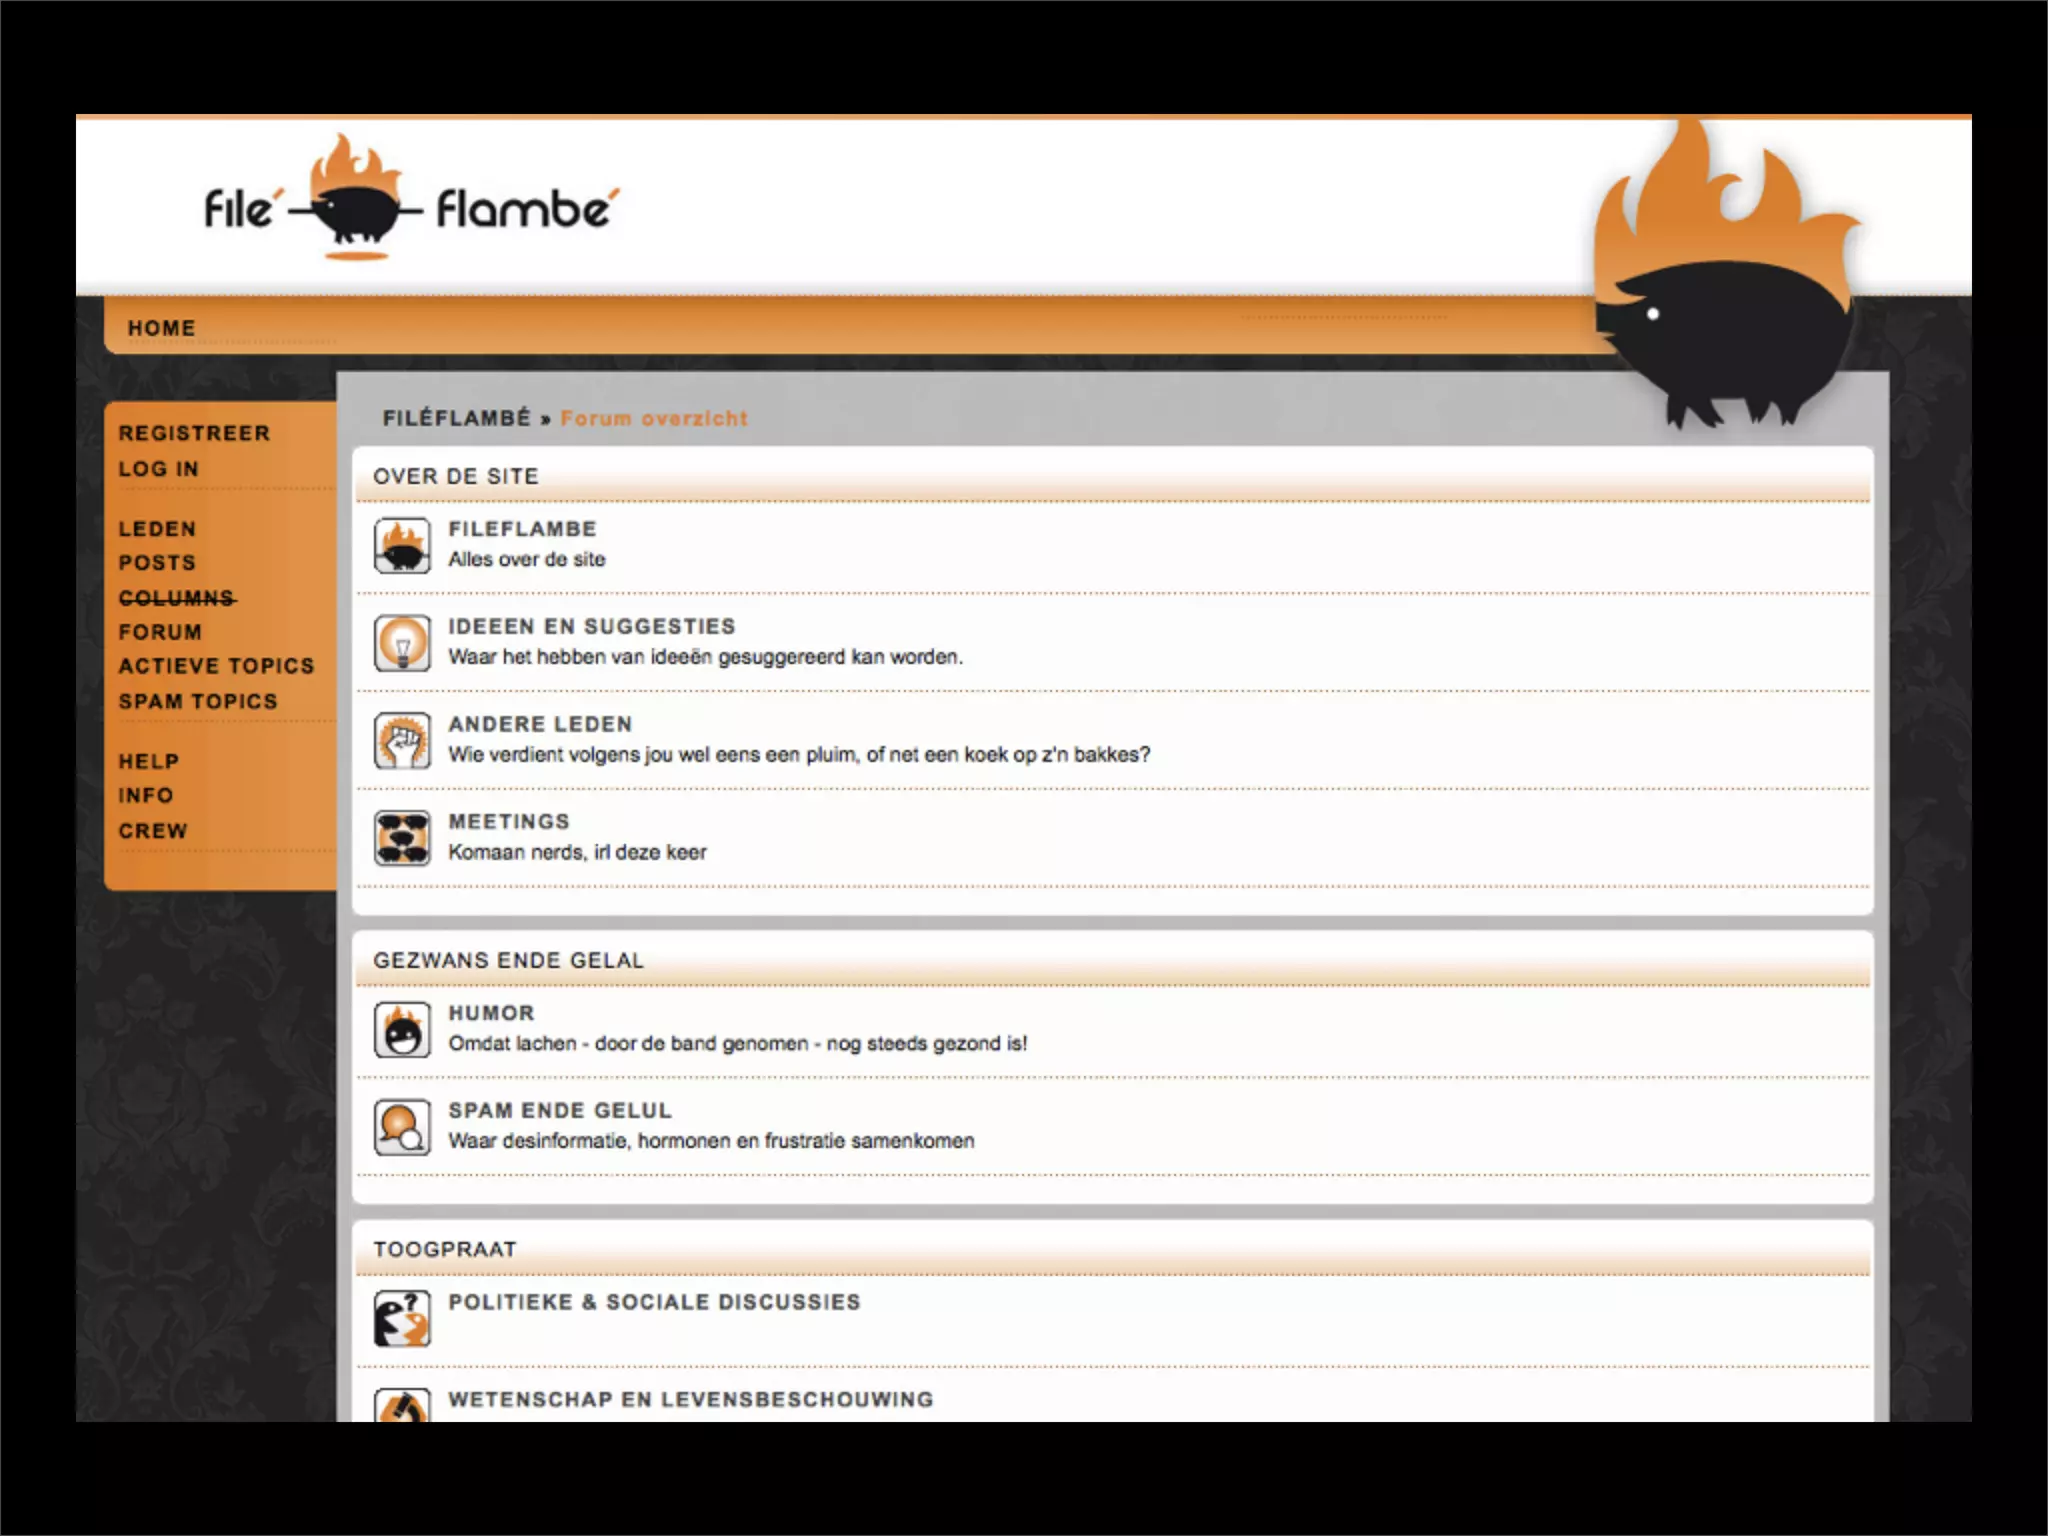Viewport: 2048px width, 1536px height.
Task: Click the Wetenschap en Levensbeschouwing icon
Action: [402, 1404]
